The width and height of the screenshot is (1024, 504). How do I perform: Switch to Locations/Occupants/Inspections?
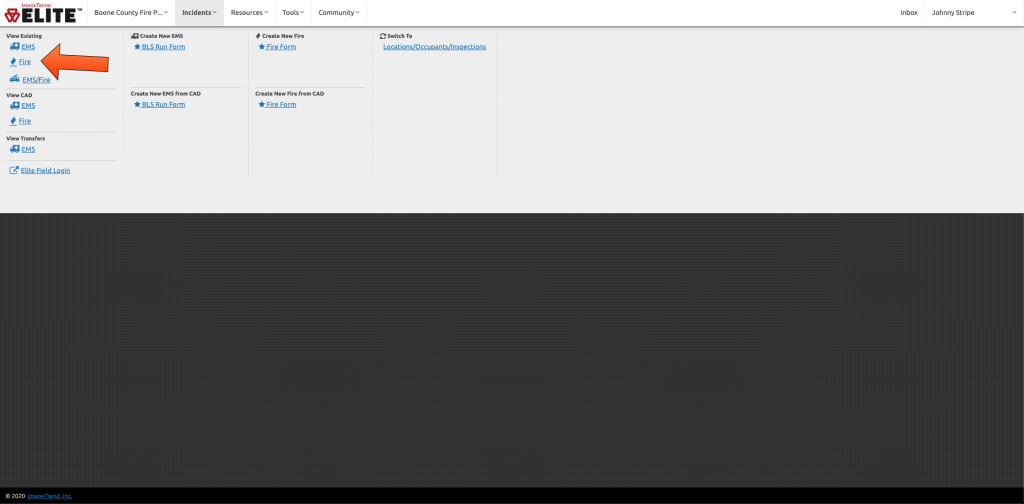coord(434,47)
